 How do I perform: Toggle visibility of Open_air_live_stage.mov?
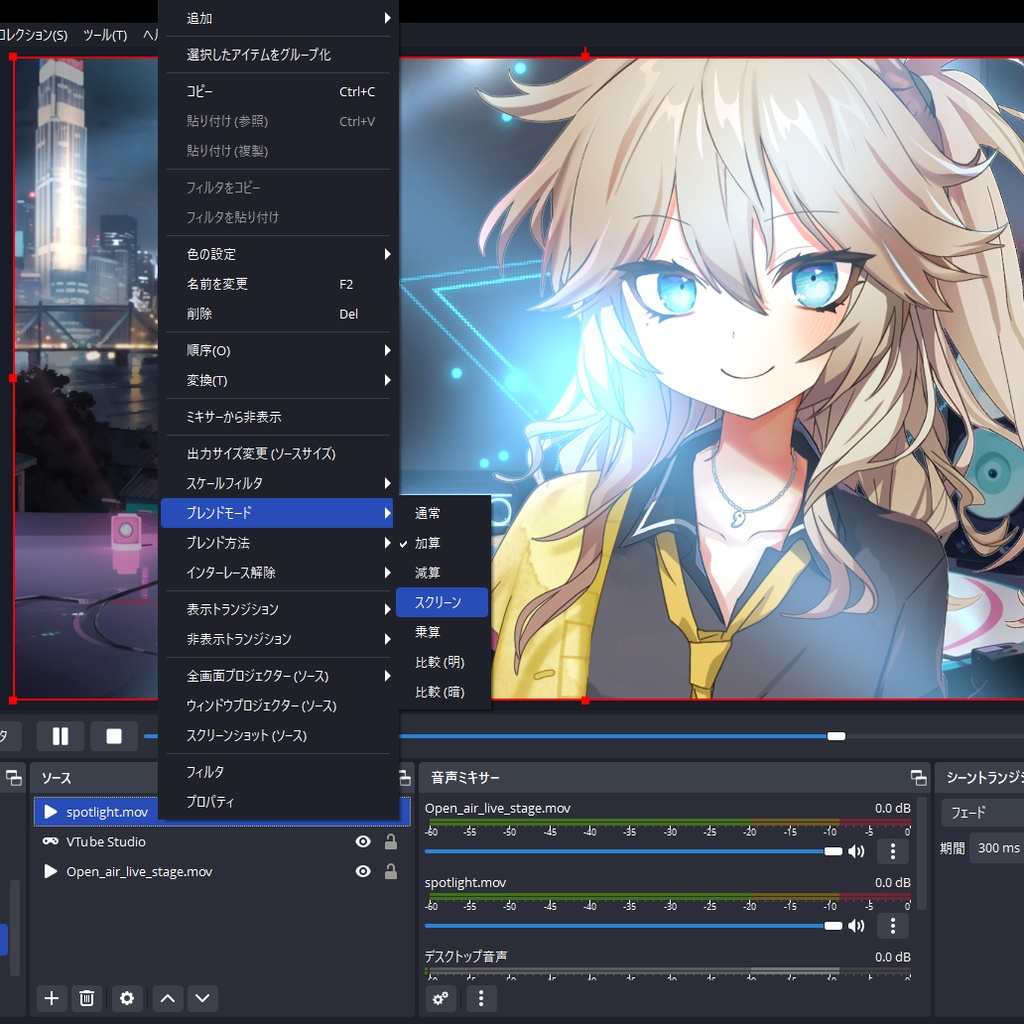[x=363, y=871]
